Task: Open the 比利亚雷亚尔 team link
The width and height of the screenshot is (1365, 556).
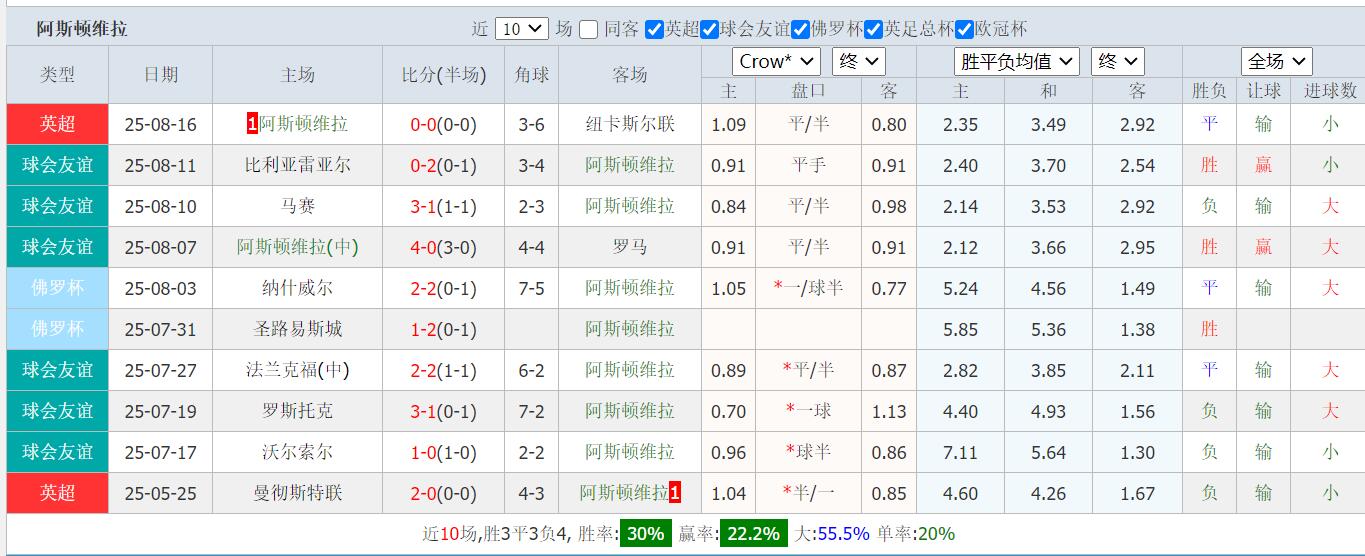Action: (x=298, y=165)
